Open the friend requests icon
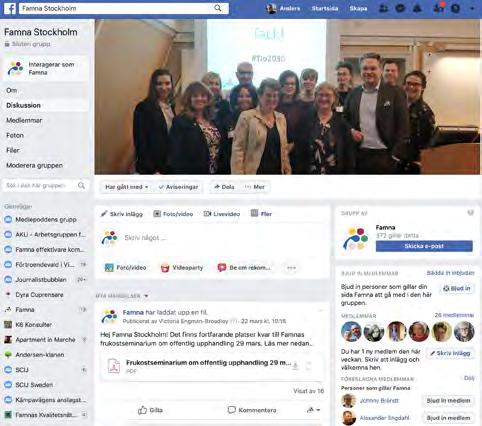 [383, 8]
